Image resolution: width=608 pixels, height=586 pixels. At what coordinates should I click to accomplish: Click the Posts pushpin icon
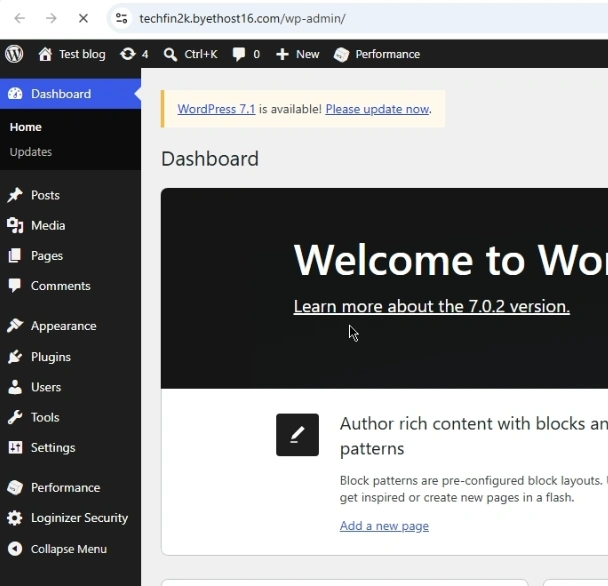click(x=15, y=195)
